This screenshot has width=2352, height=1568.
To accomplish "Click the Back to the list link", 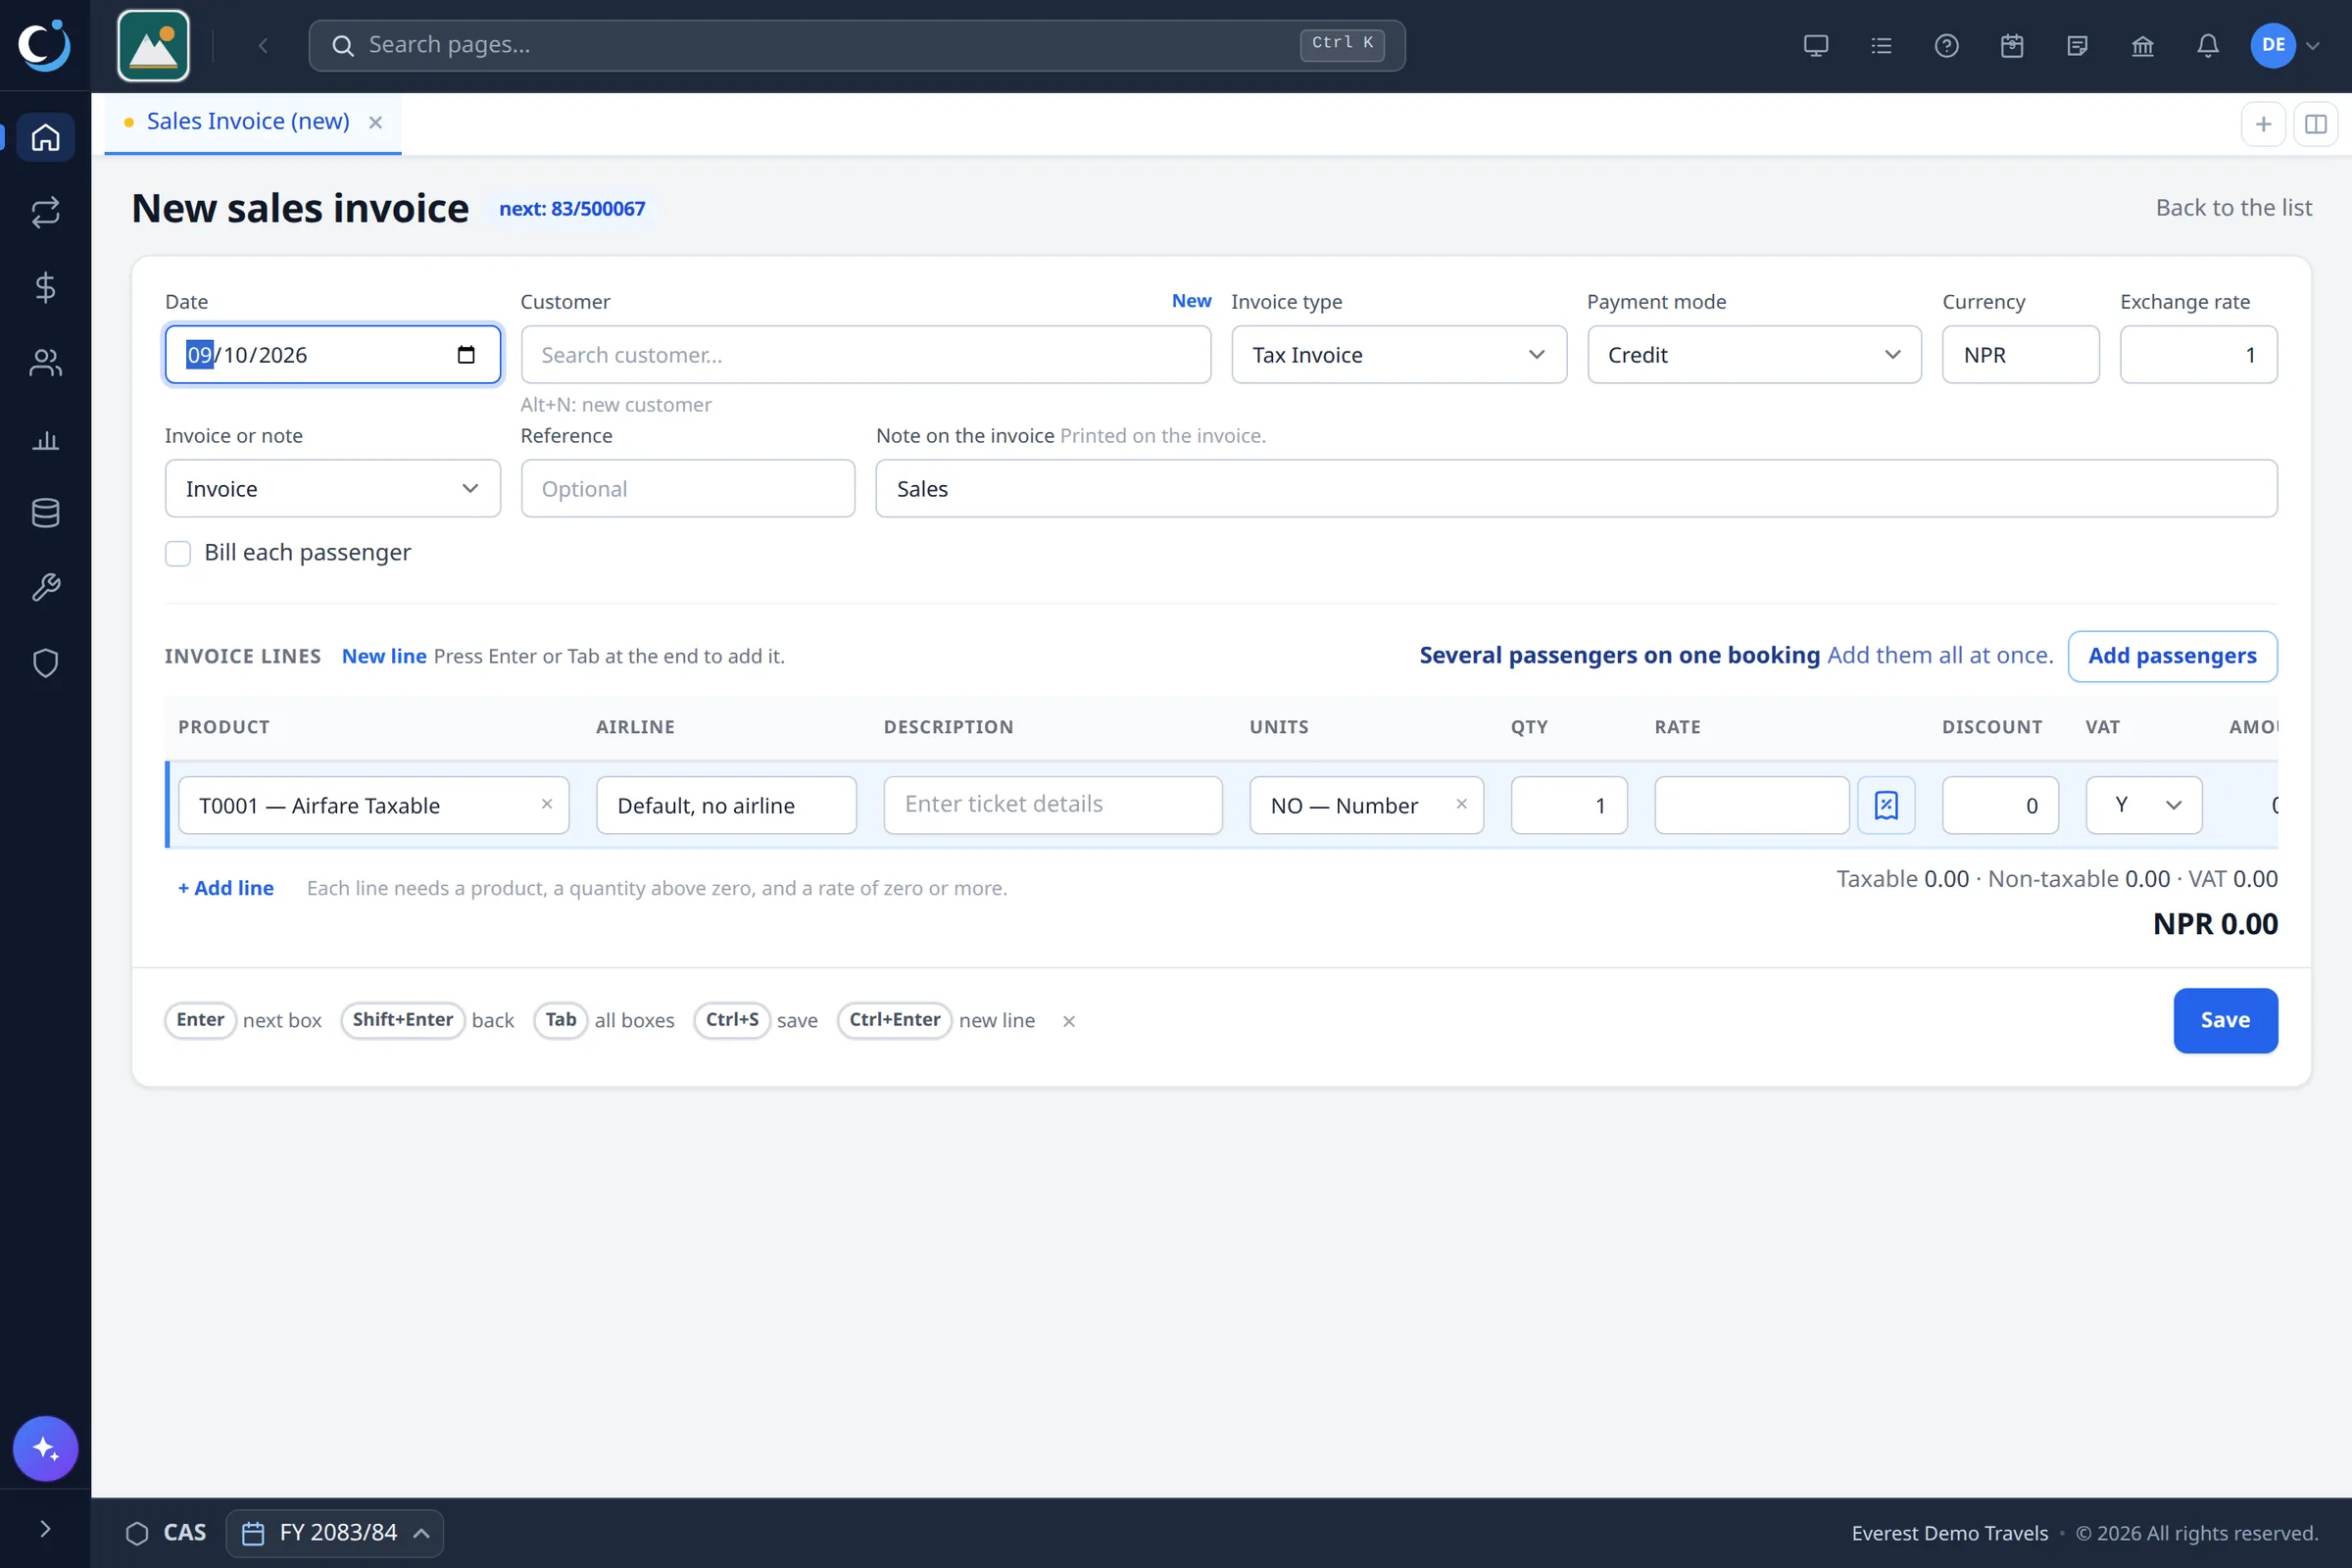I will (2234, 207).
